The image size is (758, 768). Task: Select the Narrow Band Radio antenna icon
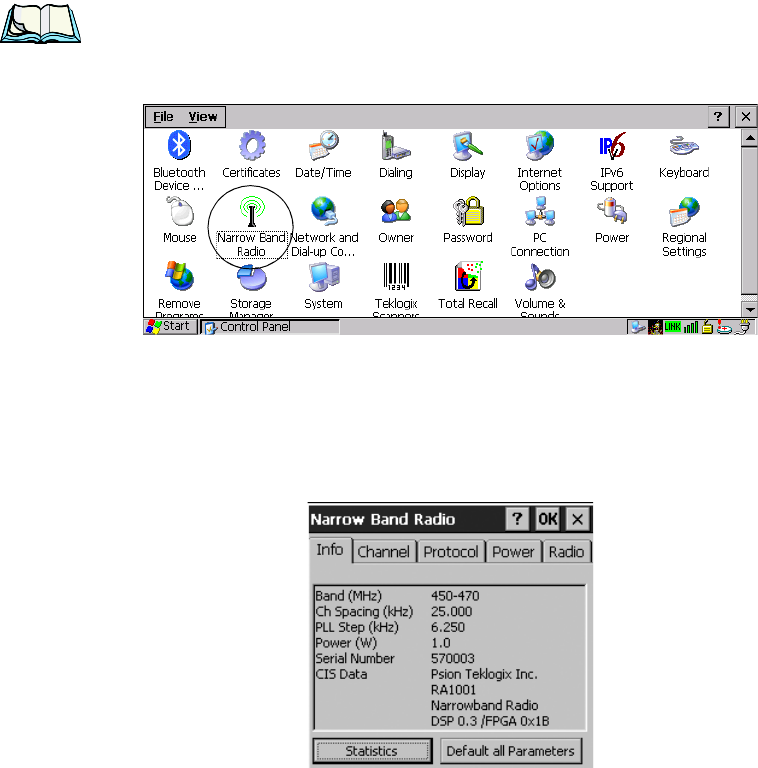252,211
